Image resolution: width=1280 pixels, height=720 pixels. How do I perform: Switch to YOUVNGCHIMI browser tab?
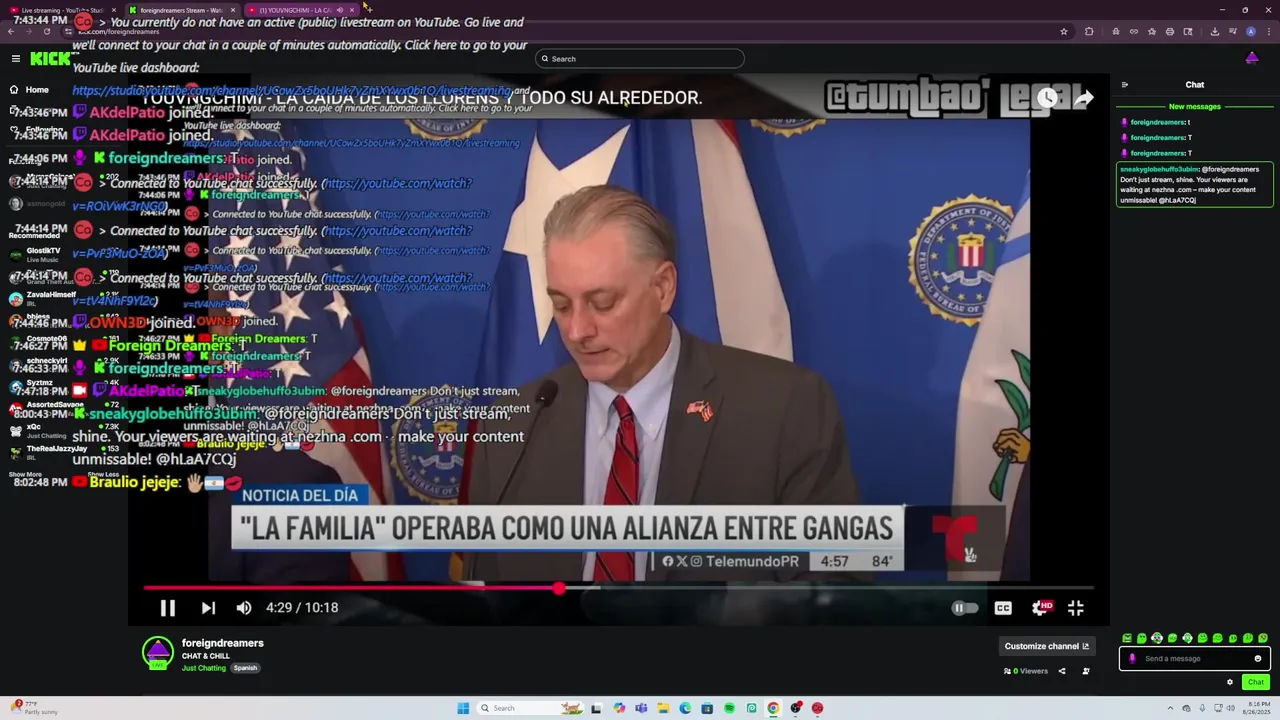(x=300, y=10)
